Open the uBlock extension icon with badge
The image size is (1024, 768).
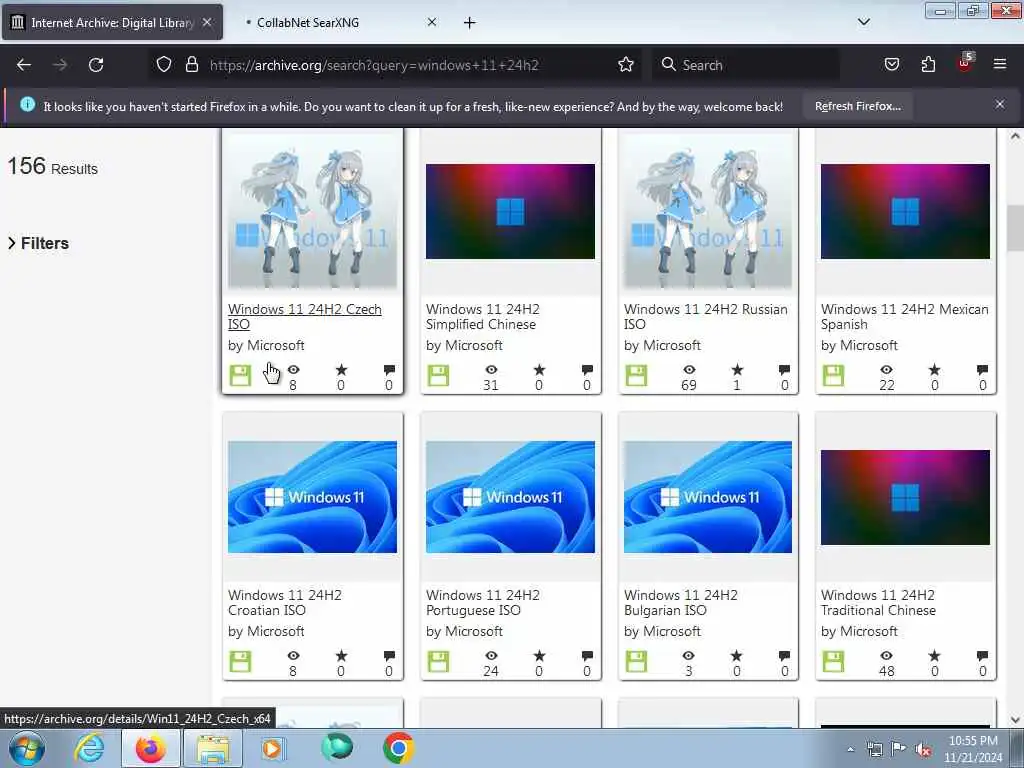coord(965,63)
